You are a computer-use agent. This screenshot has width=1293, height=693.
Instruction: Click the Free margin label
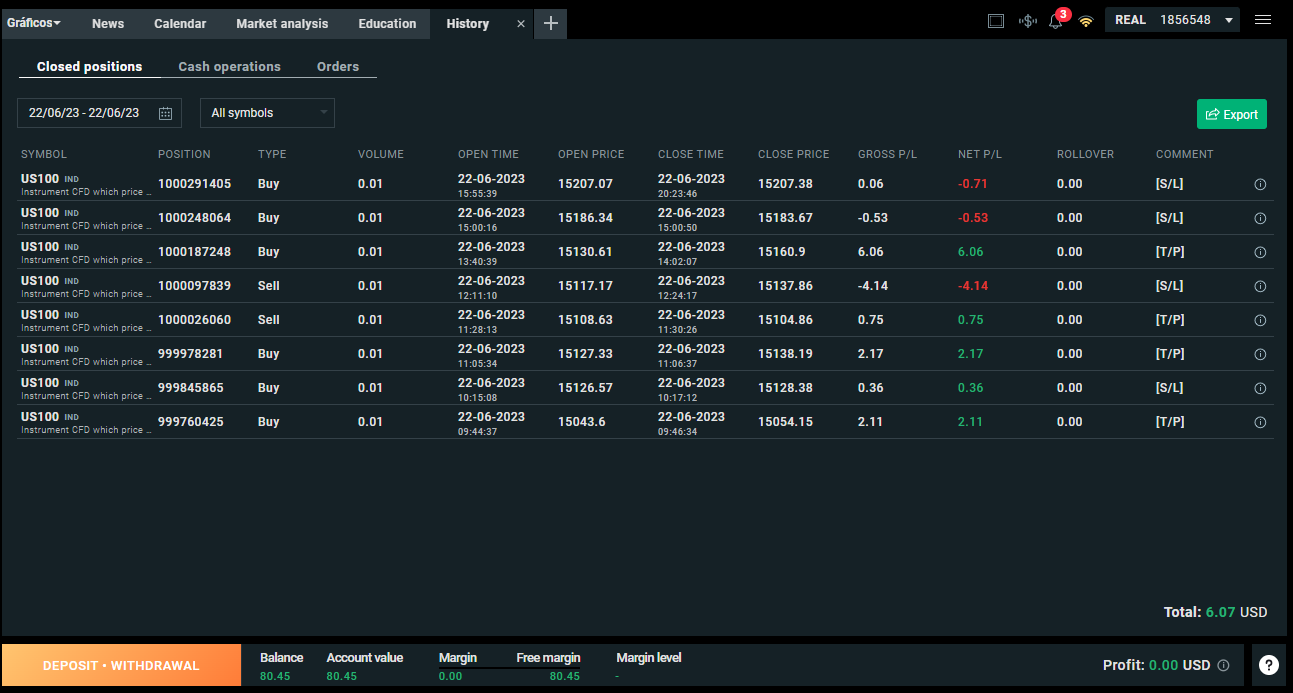pyautogui.click(x=548, y=658)
